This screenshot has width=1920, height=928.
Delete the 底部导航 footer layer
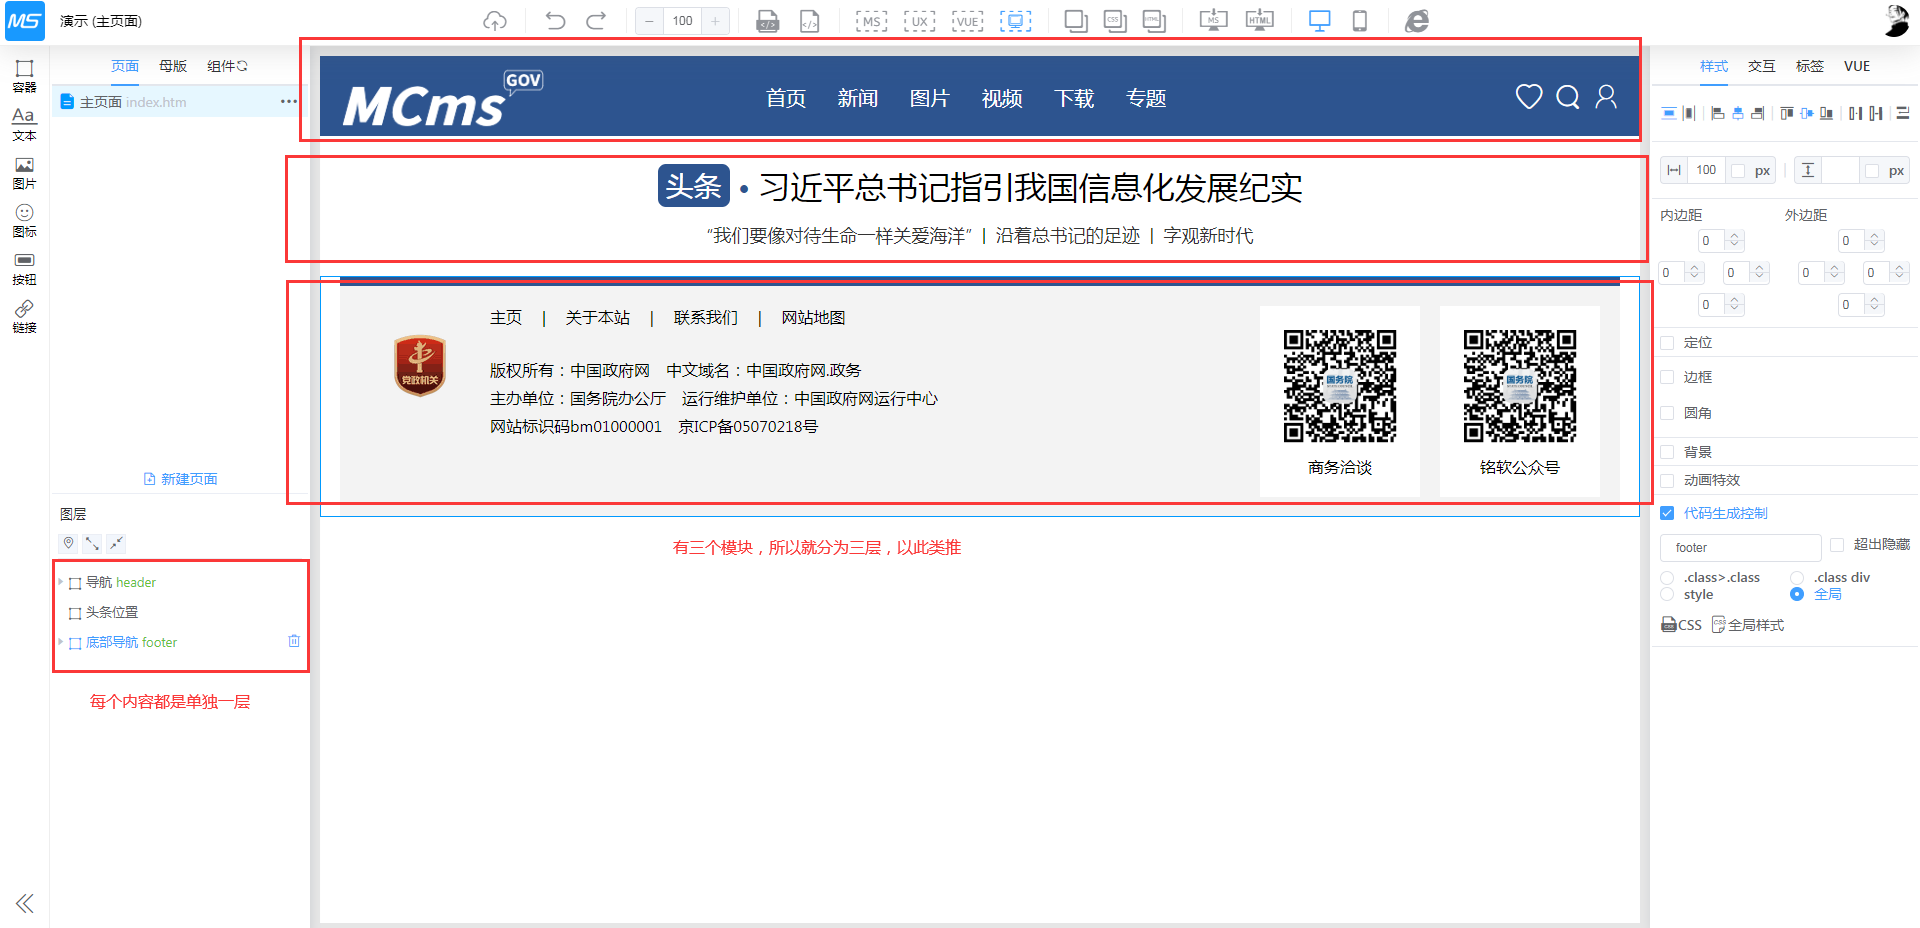click(x=294, y=641)
